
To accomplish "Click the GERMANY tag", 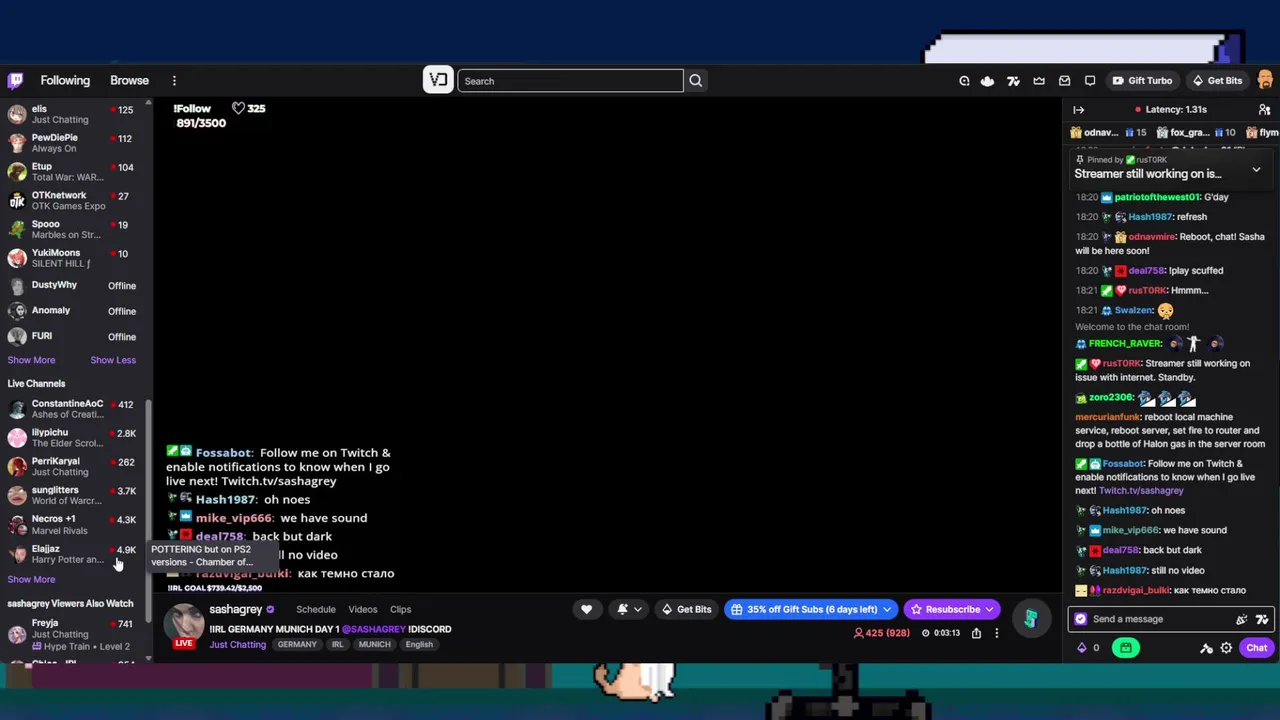I will coord(297,645).
